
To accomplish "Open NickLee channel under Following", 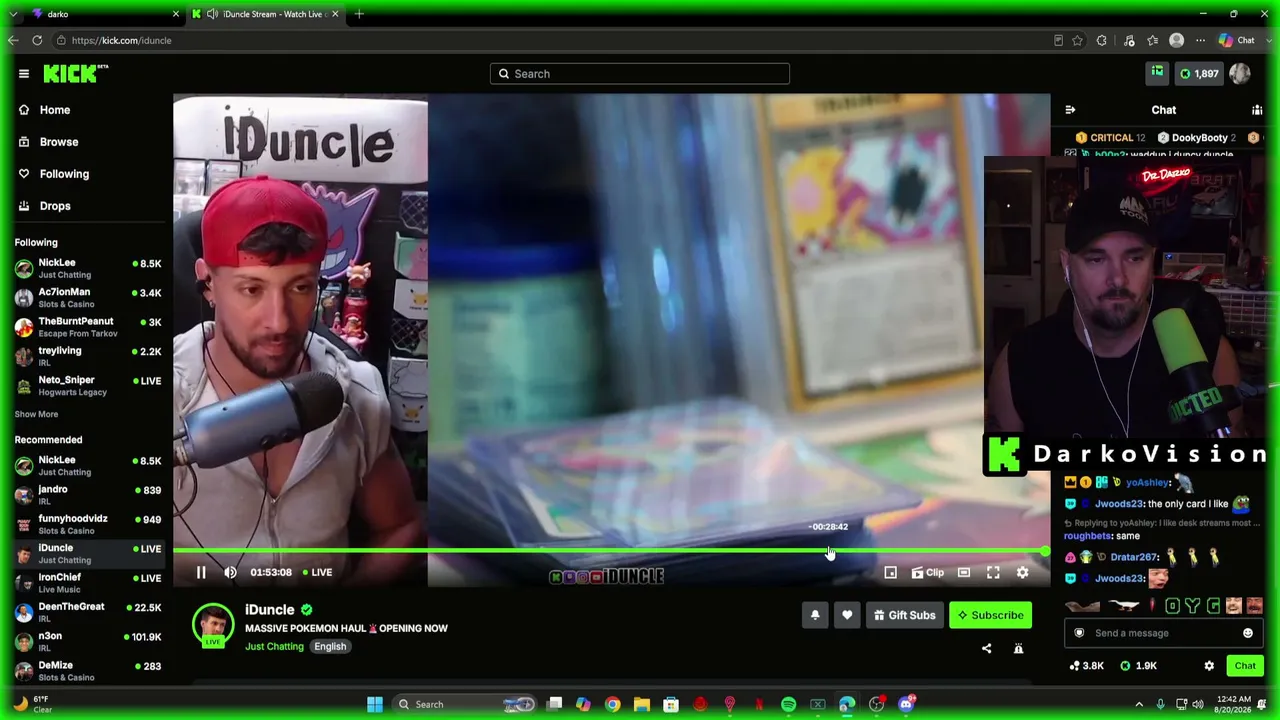I will click(x=87, y=268).
